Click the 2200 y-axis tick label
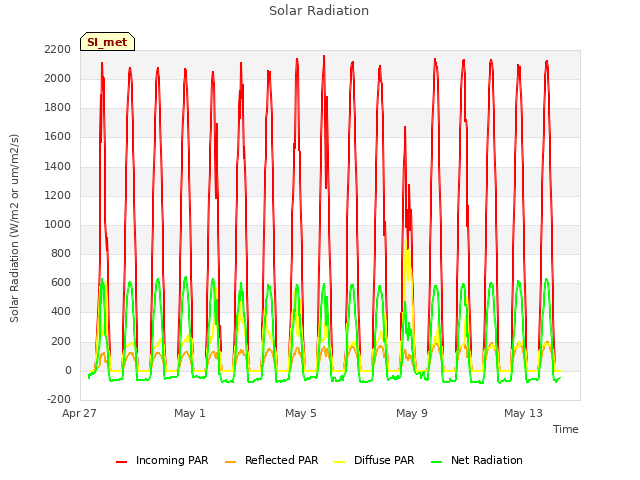This screenshot has width=640, height=480. pos(58,49)
